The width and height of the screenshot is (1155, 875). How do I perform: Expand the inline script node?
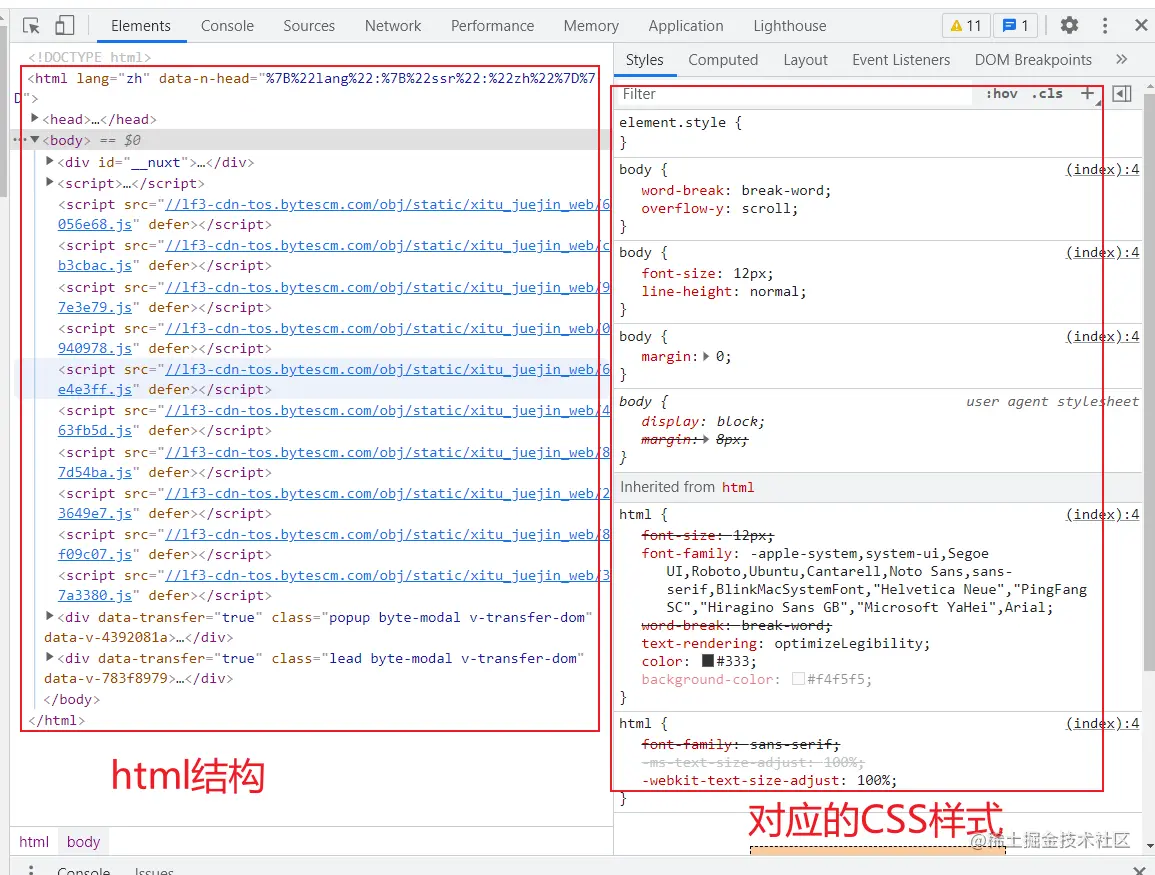tap(49, 182)
